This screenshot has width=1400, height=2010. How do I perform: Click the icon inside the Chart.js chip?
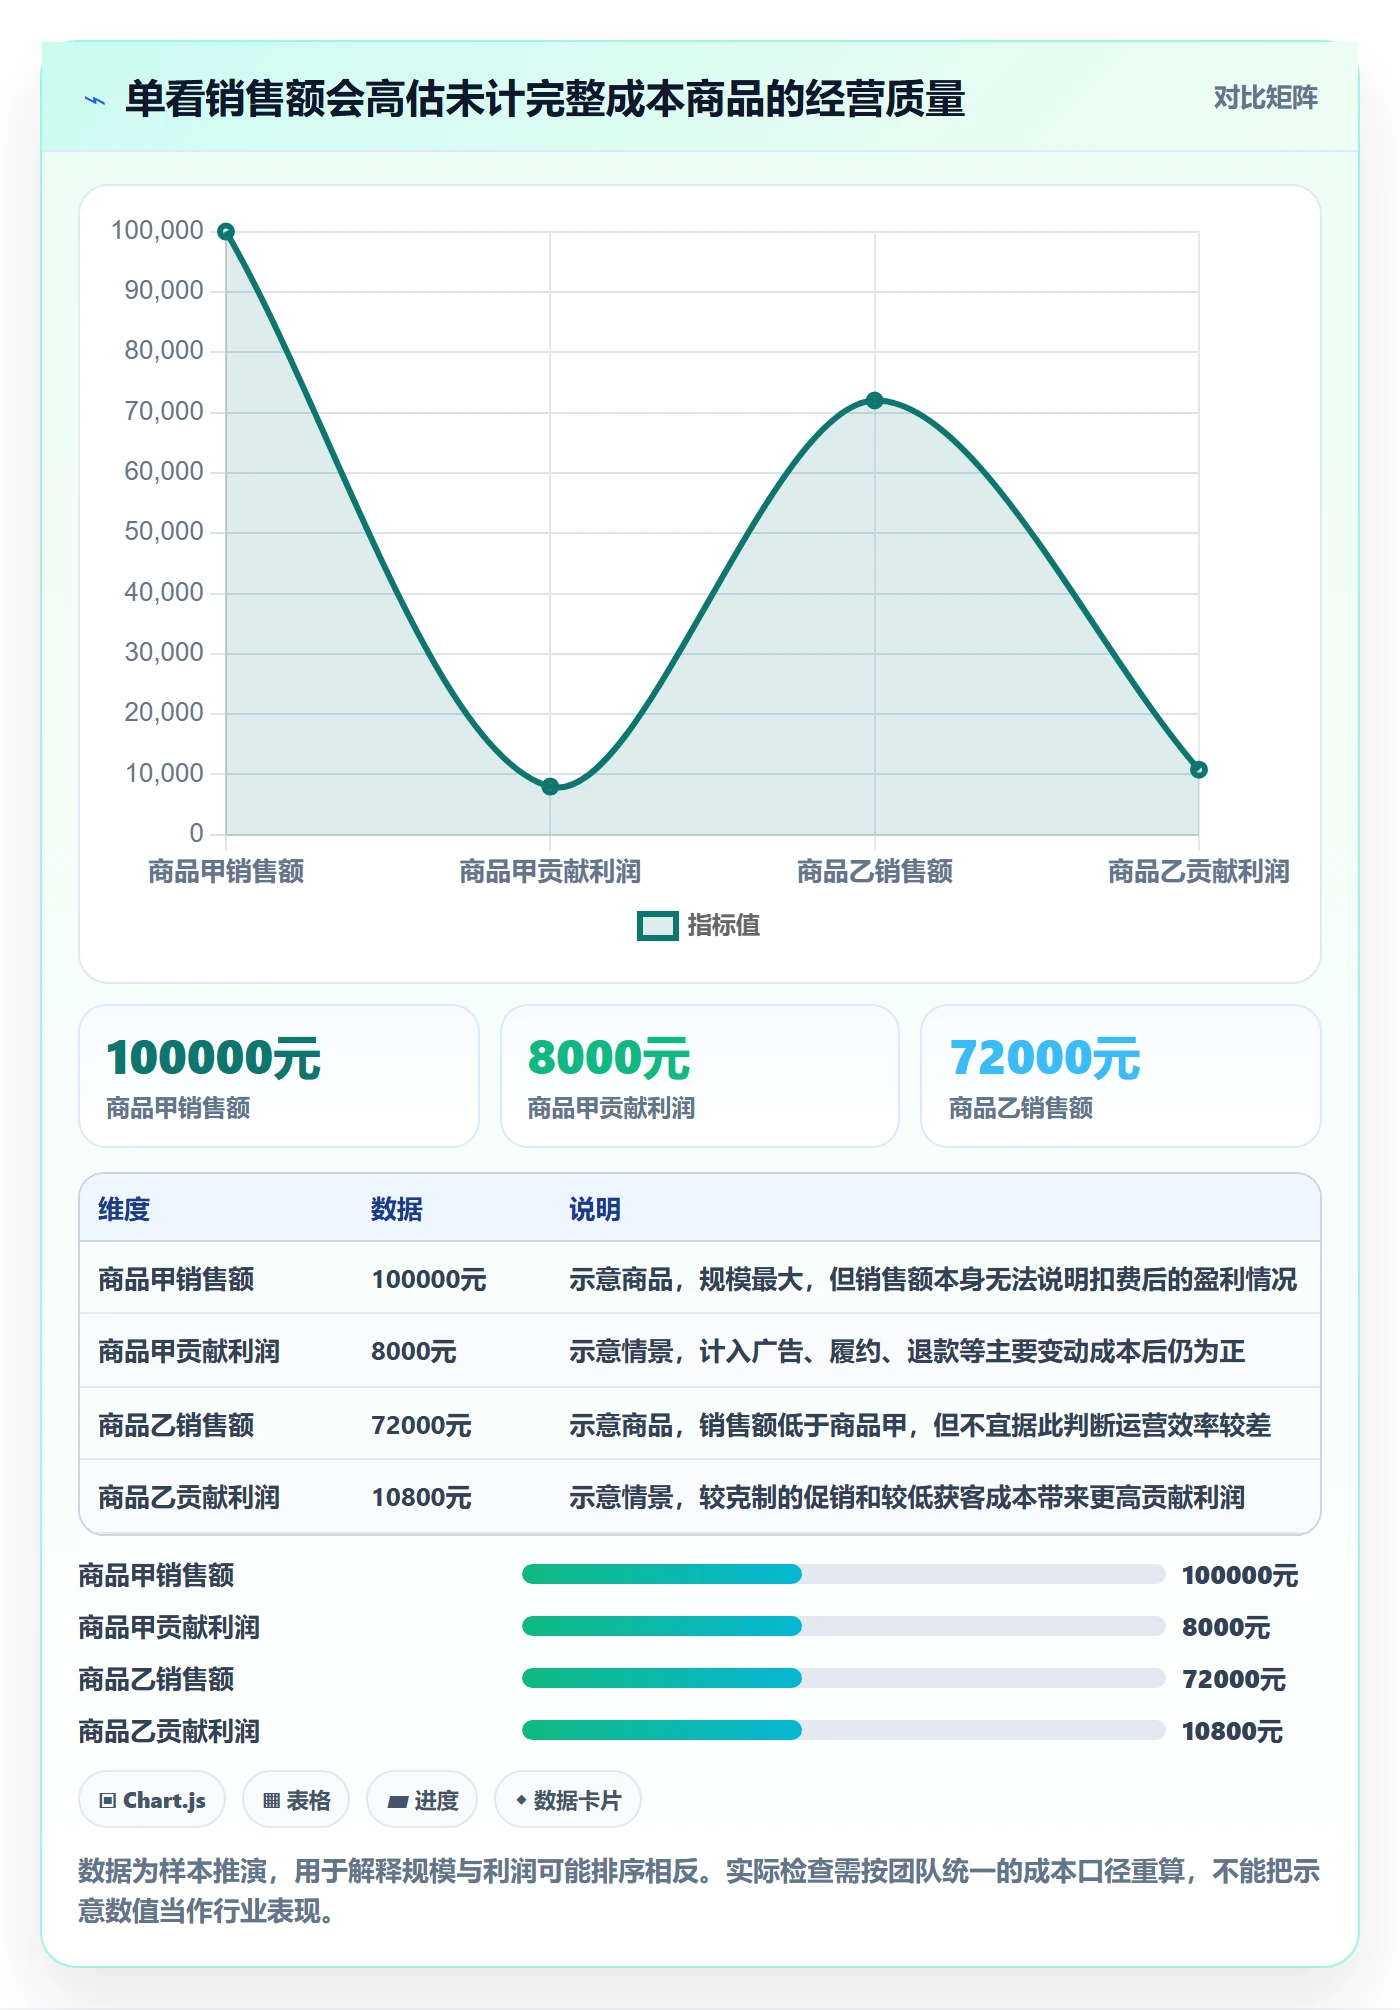(x=108, y=1801)
